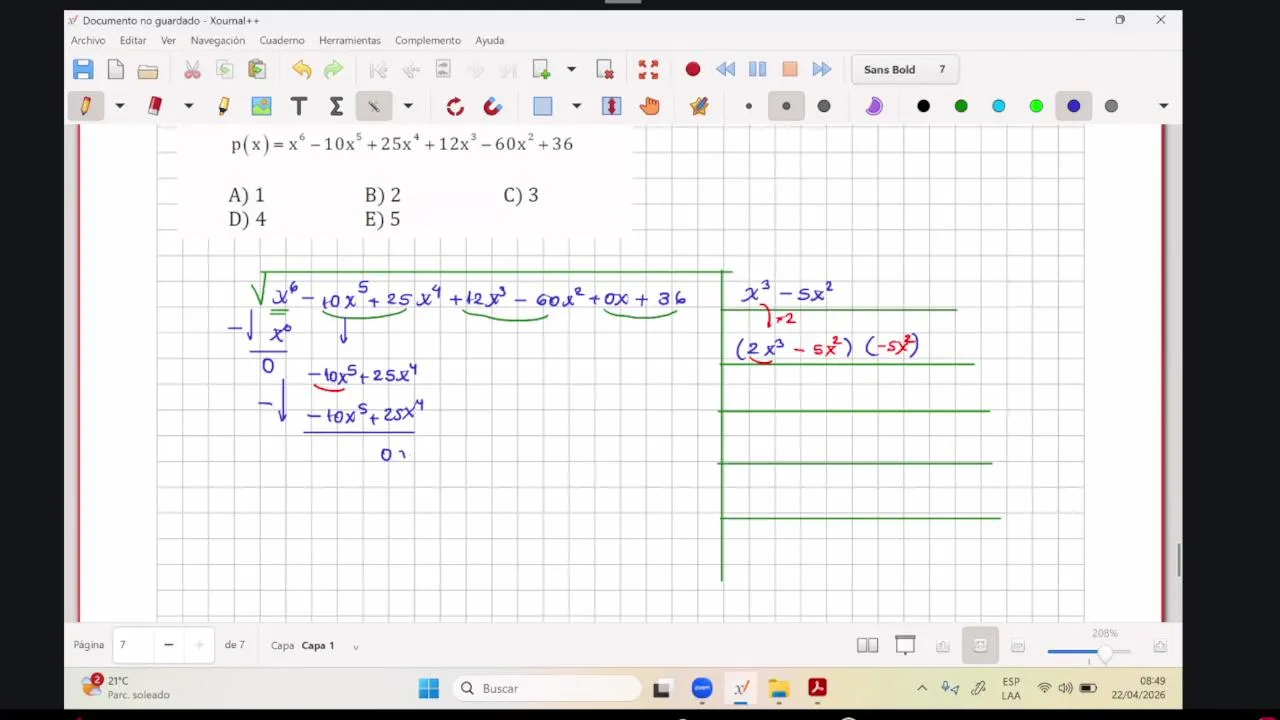Viewport: 1280px width, 720px height.
Task: Select the Insert Image tool
Action: tap(261, 106)
